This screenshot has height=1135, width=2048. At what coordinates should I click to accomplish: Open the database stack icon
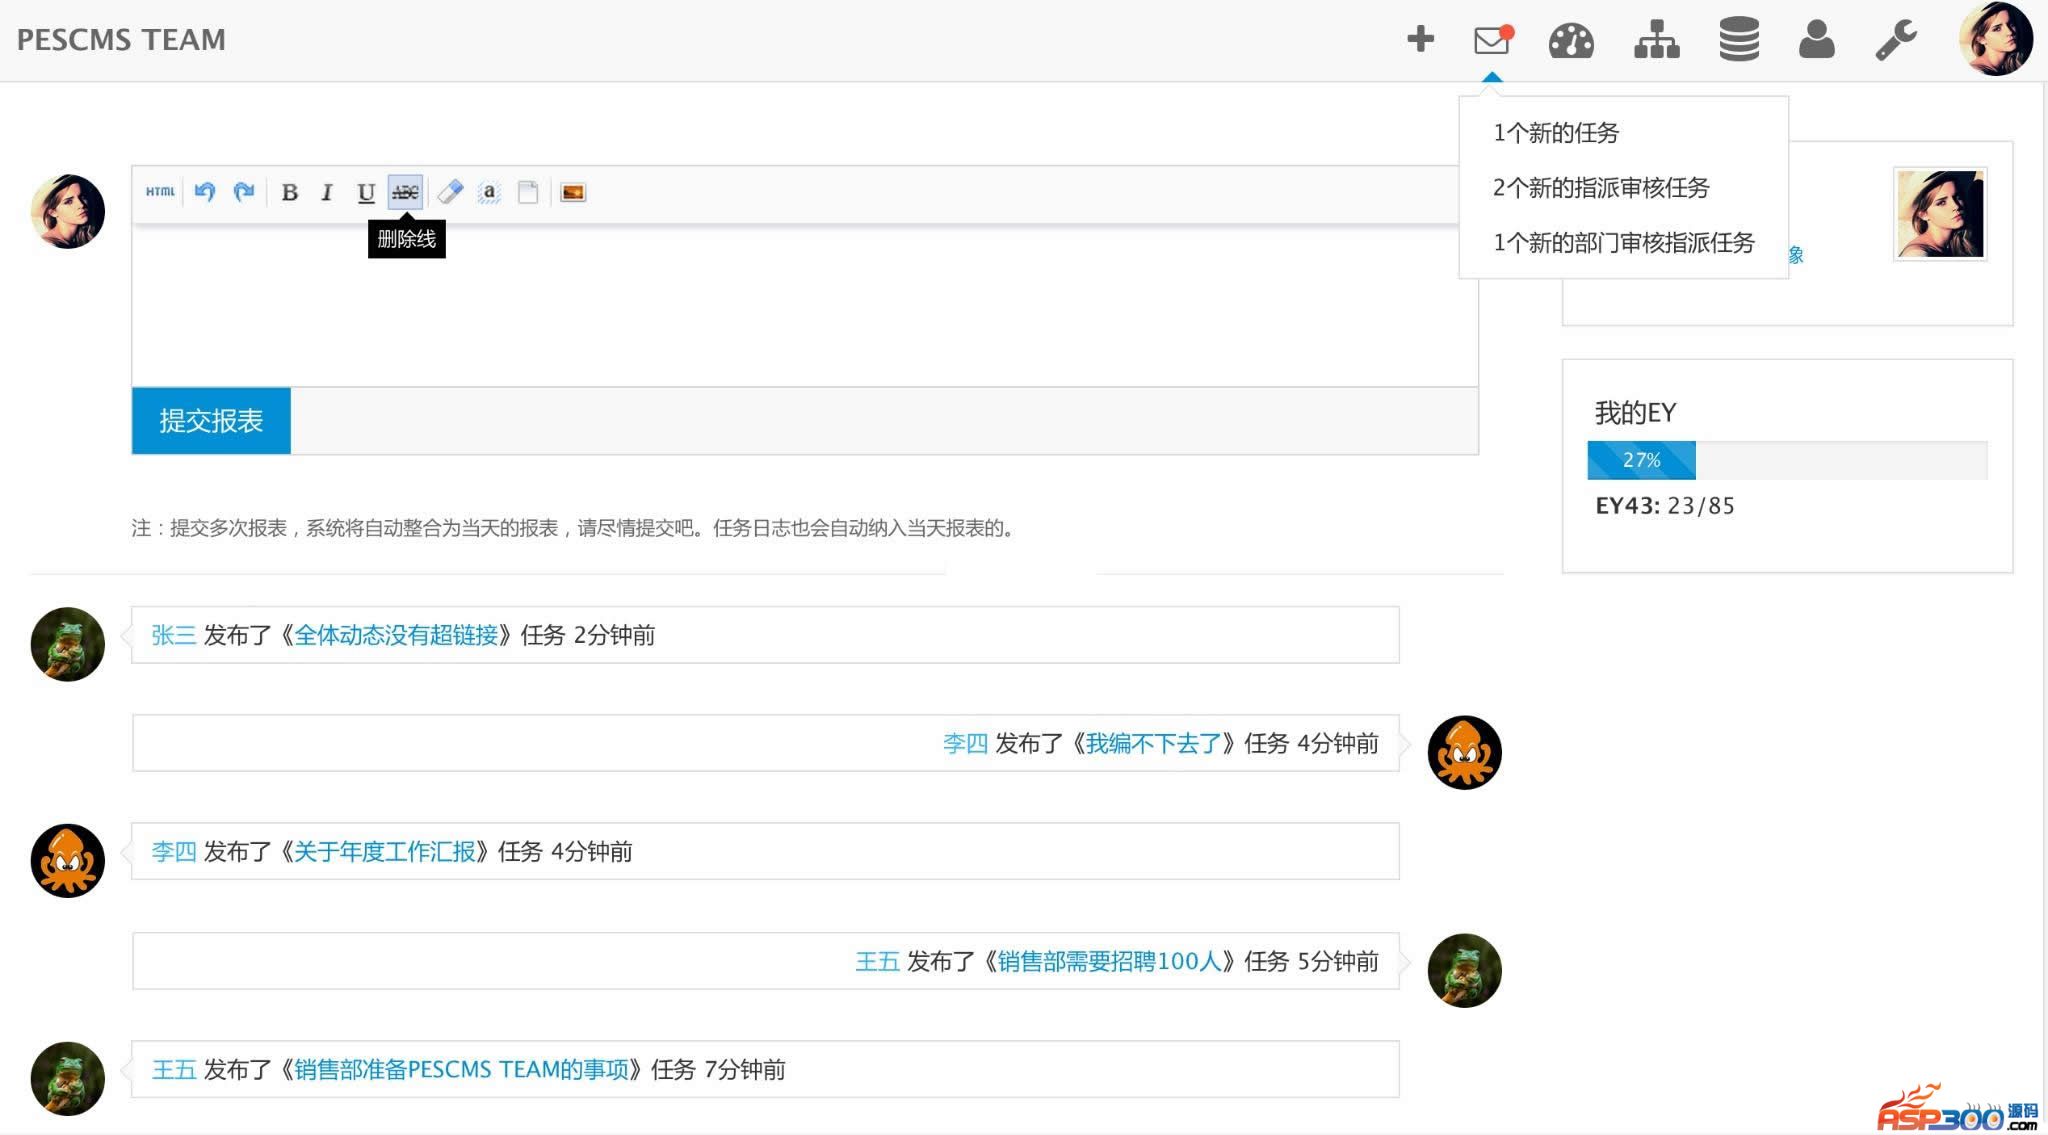(1739, 41)
